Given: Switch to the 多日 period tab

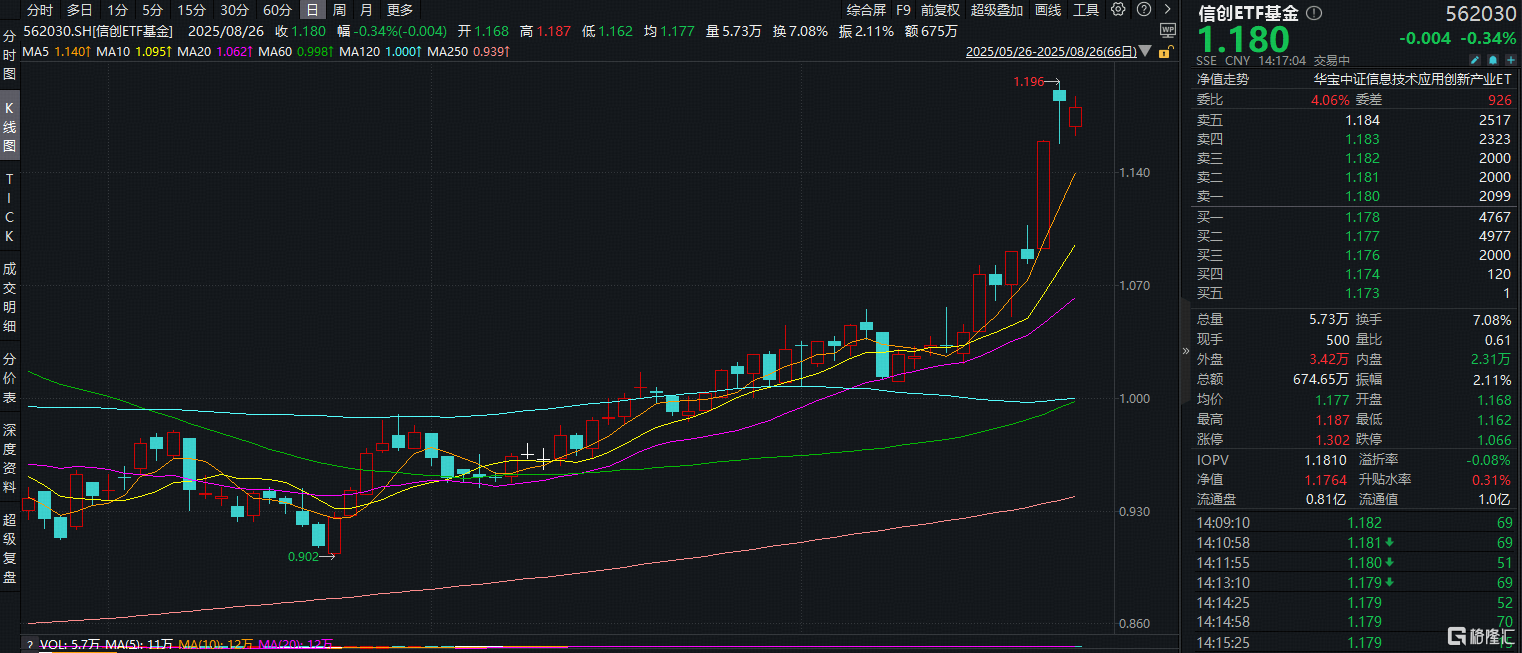Looking at the screenshot, I should click(80, 10).
